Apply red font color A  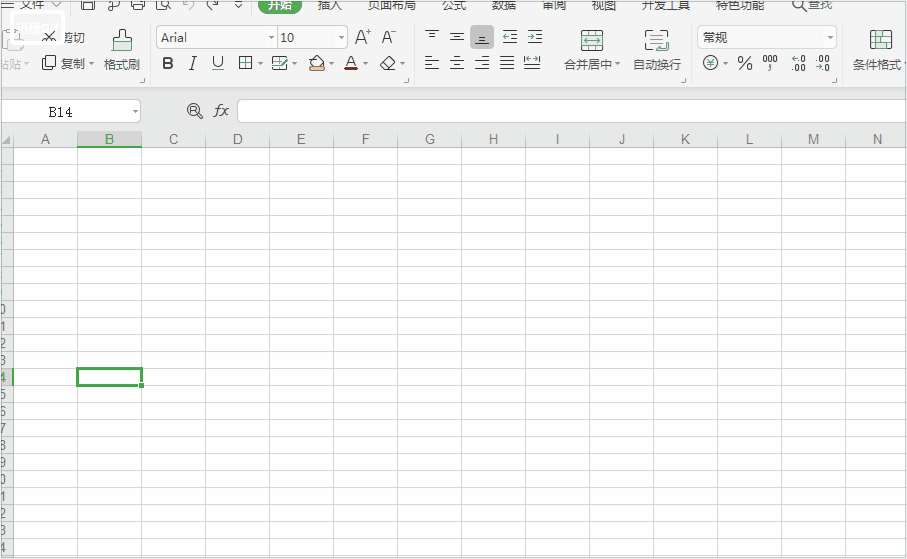coord(351,63)
